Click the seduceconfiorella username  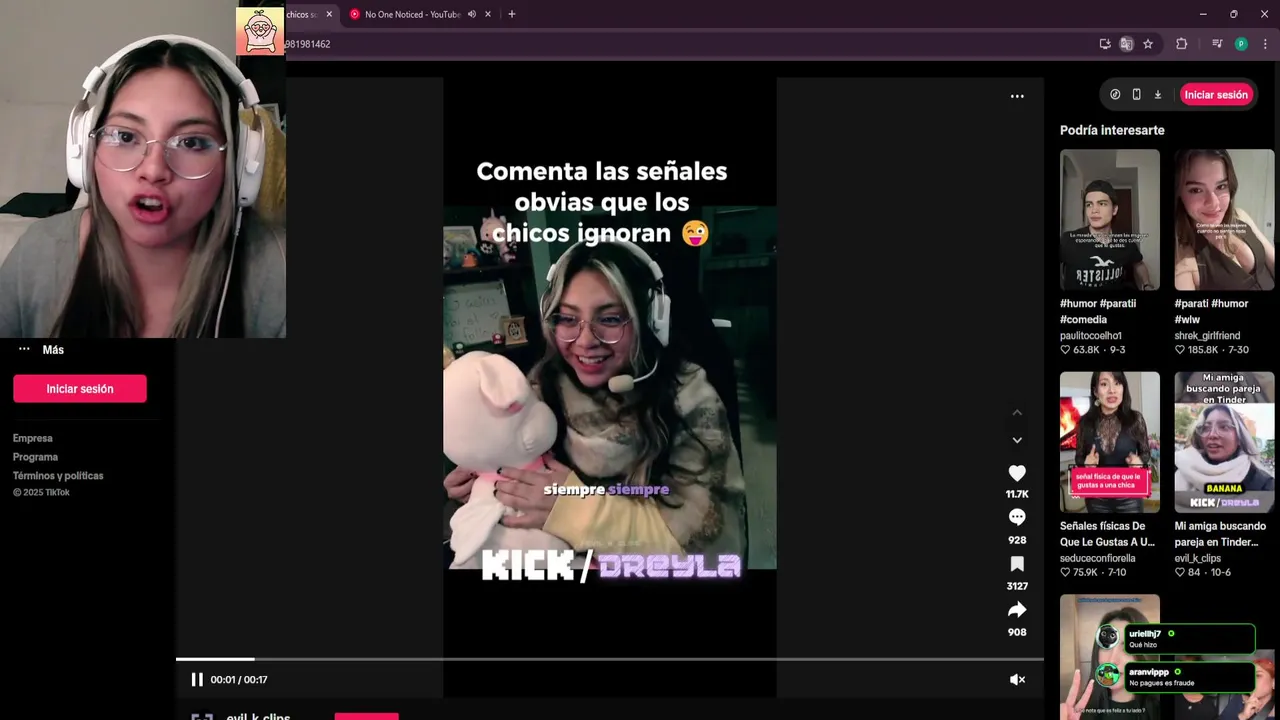(x=1098, y=558)
